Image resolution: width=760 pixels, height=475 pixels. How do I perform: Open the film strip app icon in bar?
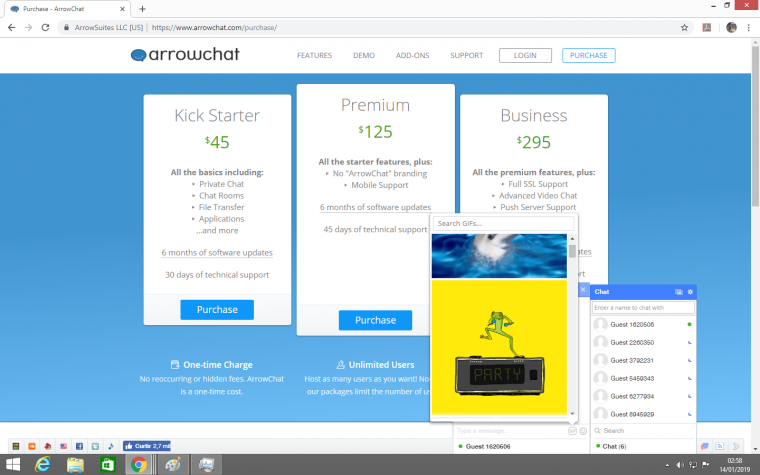(16, 446)
